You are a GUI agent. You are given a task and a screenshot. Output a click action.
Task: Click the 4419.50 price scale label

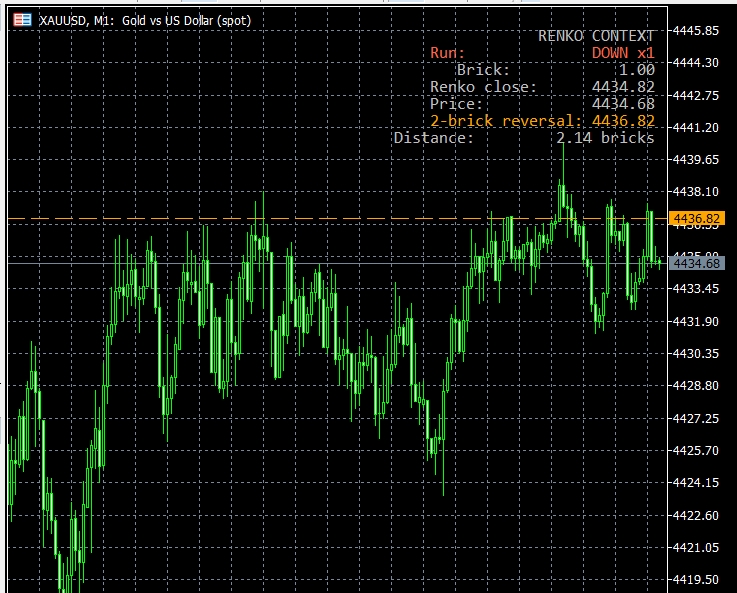tap(696, 580)
